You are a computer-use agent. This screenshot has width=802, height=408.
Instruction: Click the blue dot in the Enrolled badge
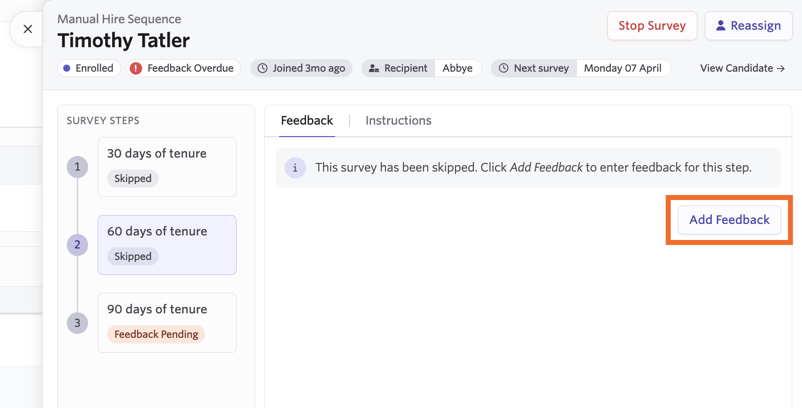[x=66, y=68]
